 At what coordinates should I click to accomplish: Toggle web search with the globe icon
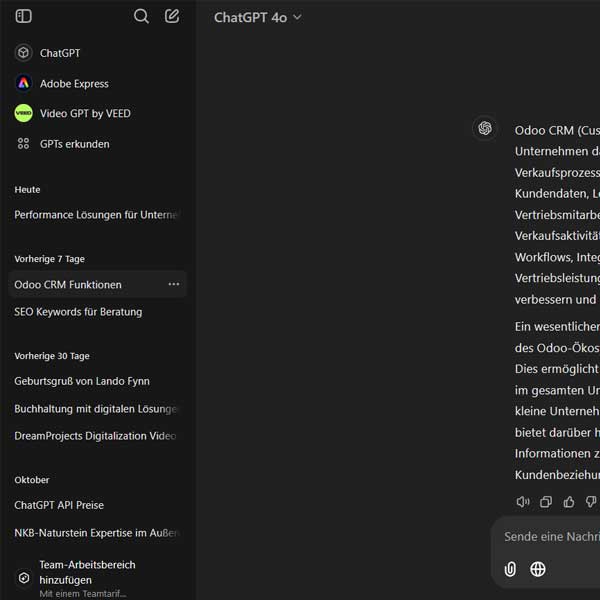pyautogui.click(x=538, y=569)
